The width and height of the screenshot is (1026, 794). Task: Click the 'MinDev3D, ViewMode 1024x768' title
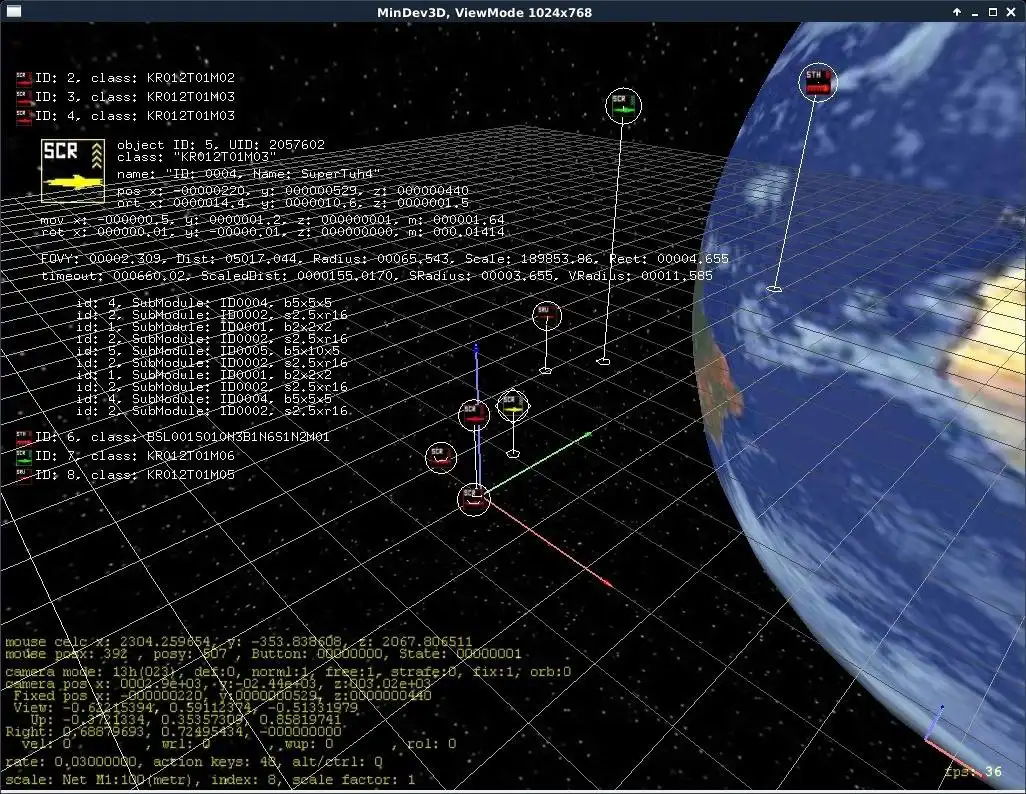(x=484, y=12)
